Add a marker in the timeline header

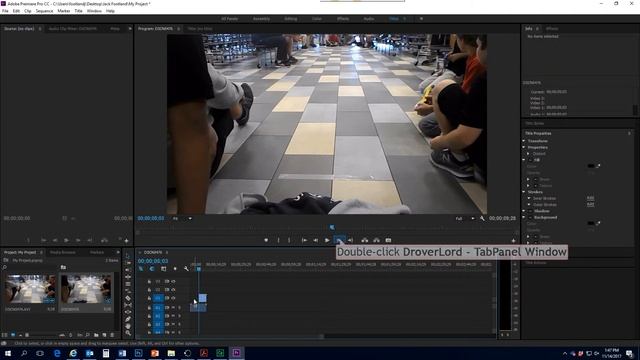click(x=175, y=269)
